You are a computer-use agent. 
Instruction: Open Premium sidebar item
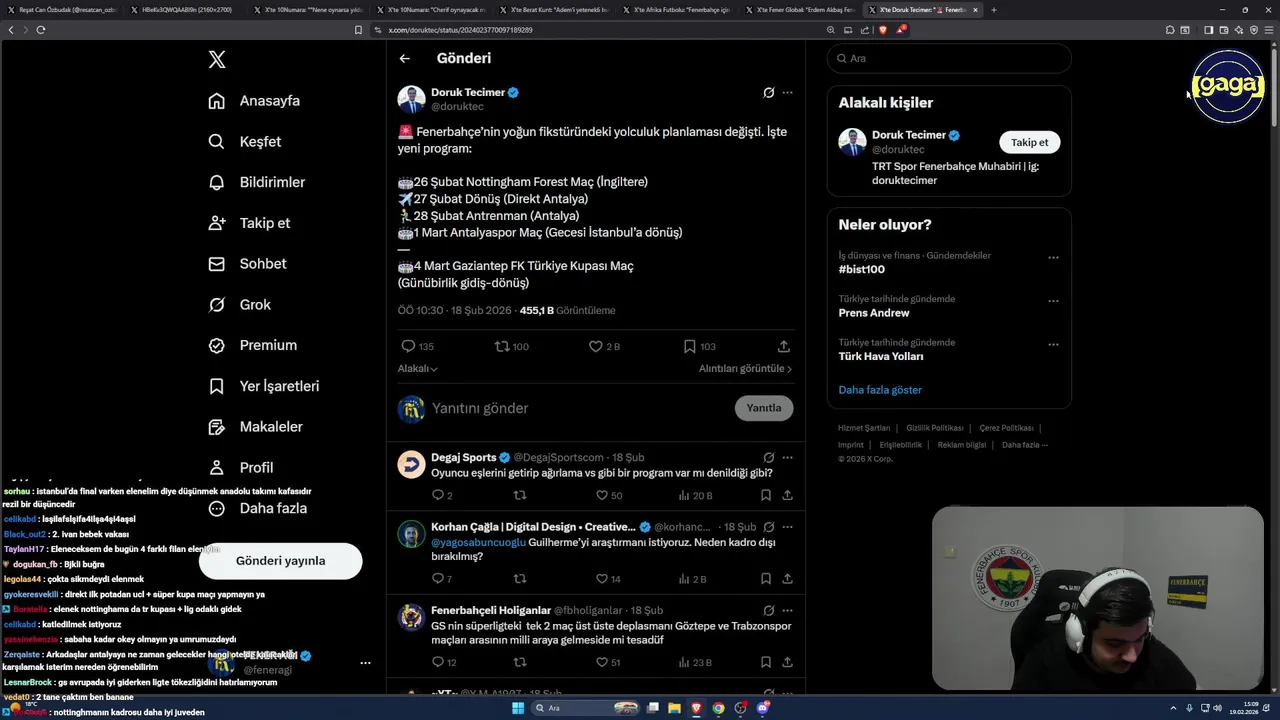[252, 345]
